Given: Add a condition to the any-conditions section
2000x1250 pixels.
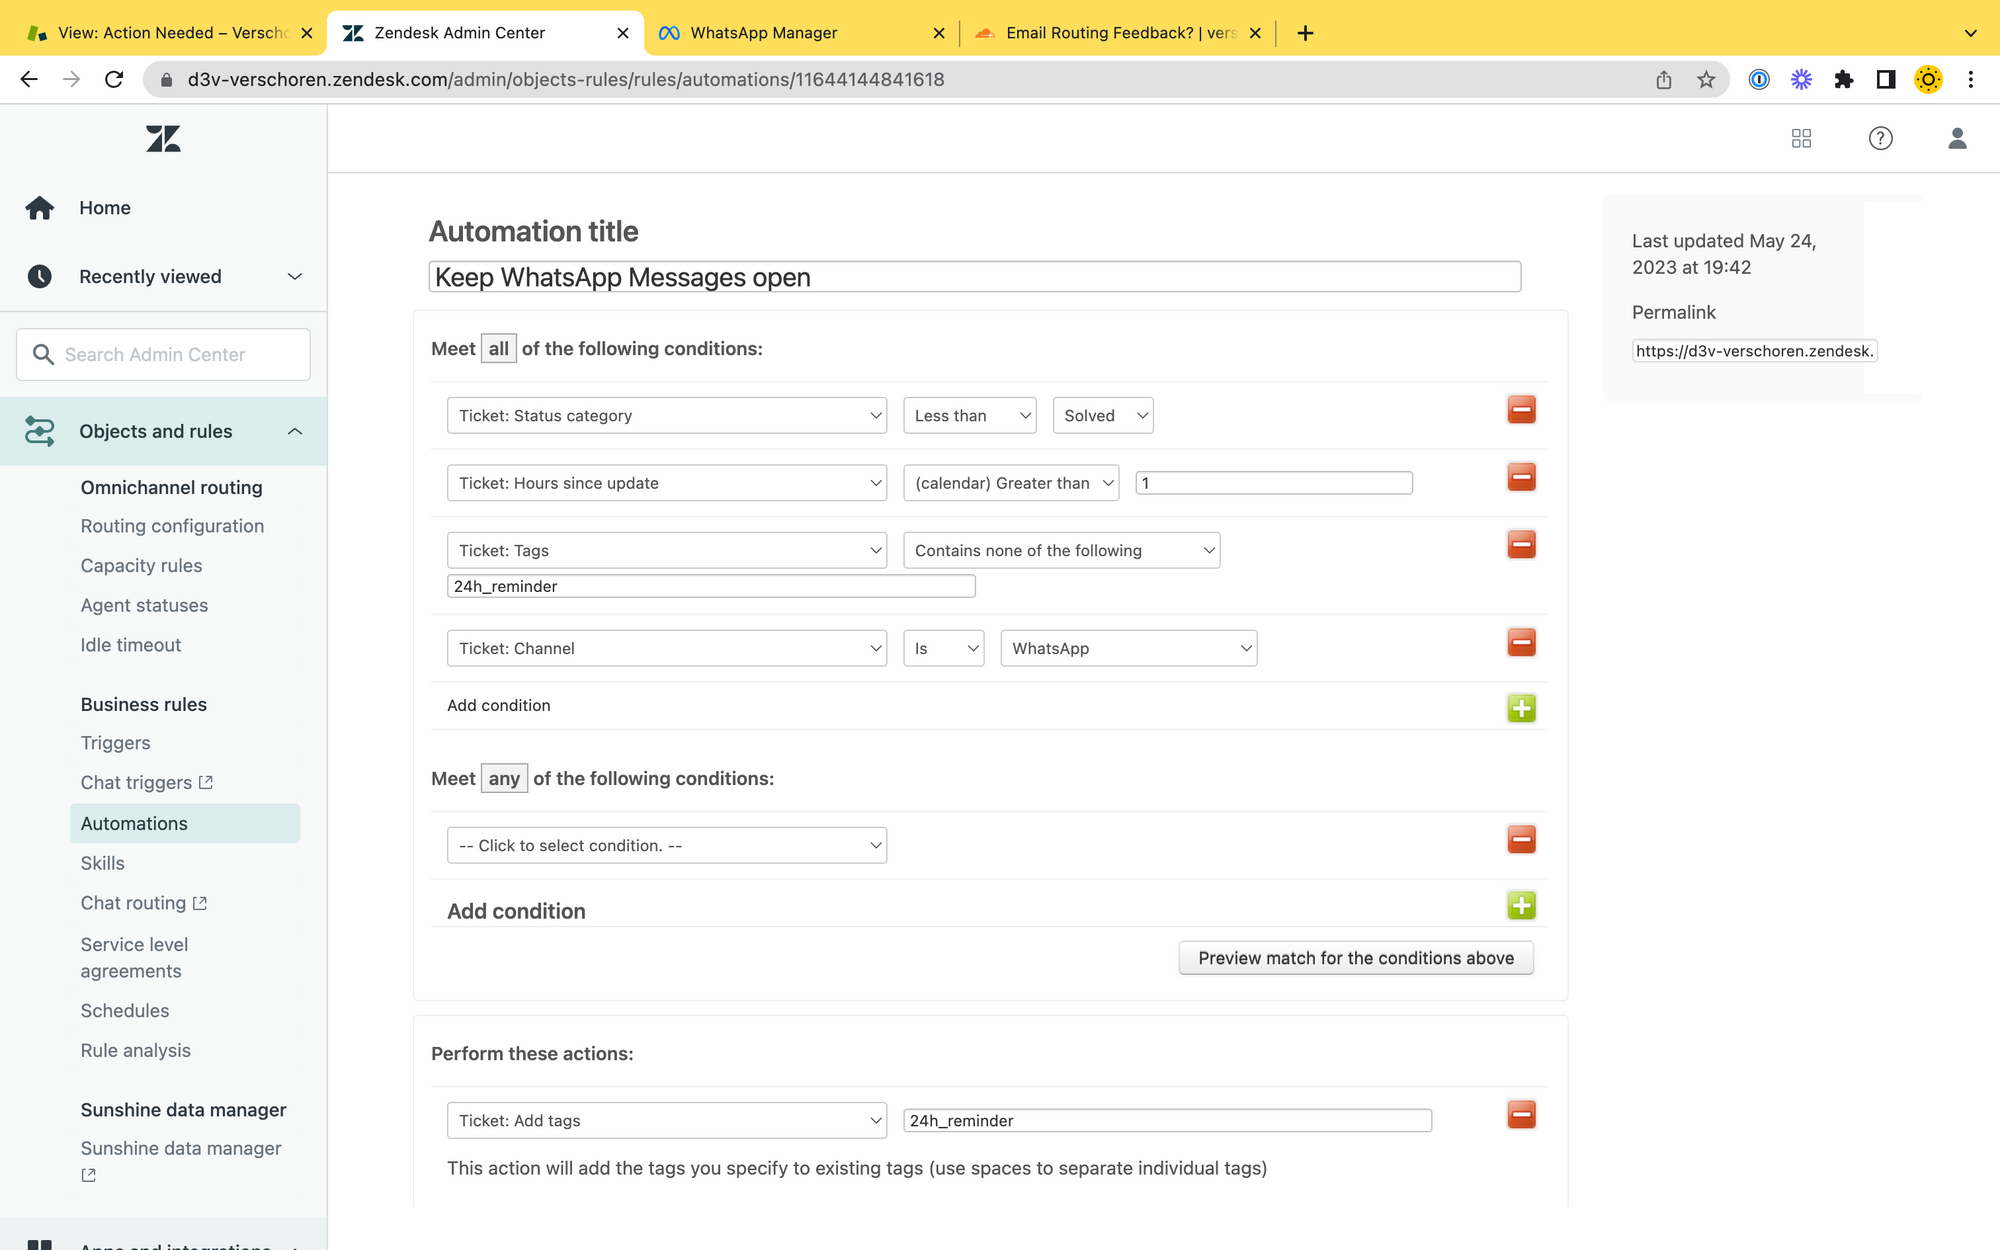Looking at the screenshot, I should [x=1521, y=906].
